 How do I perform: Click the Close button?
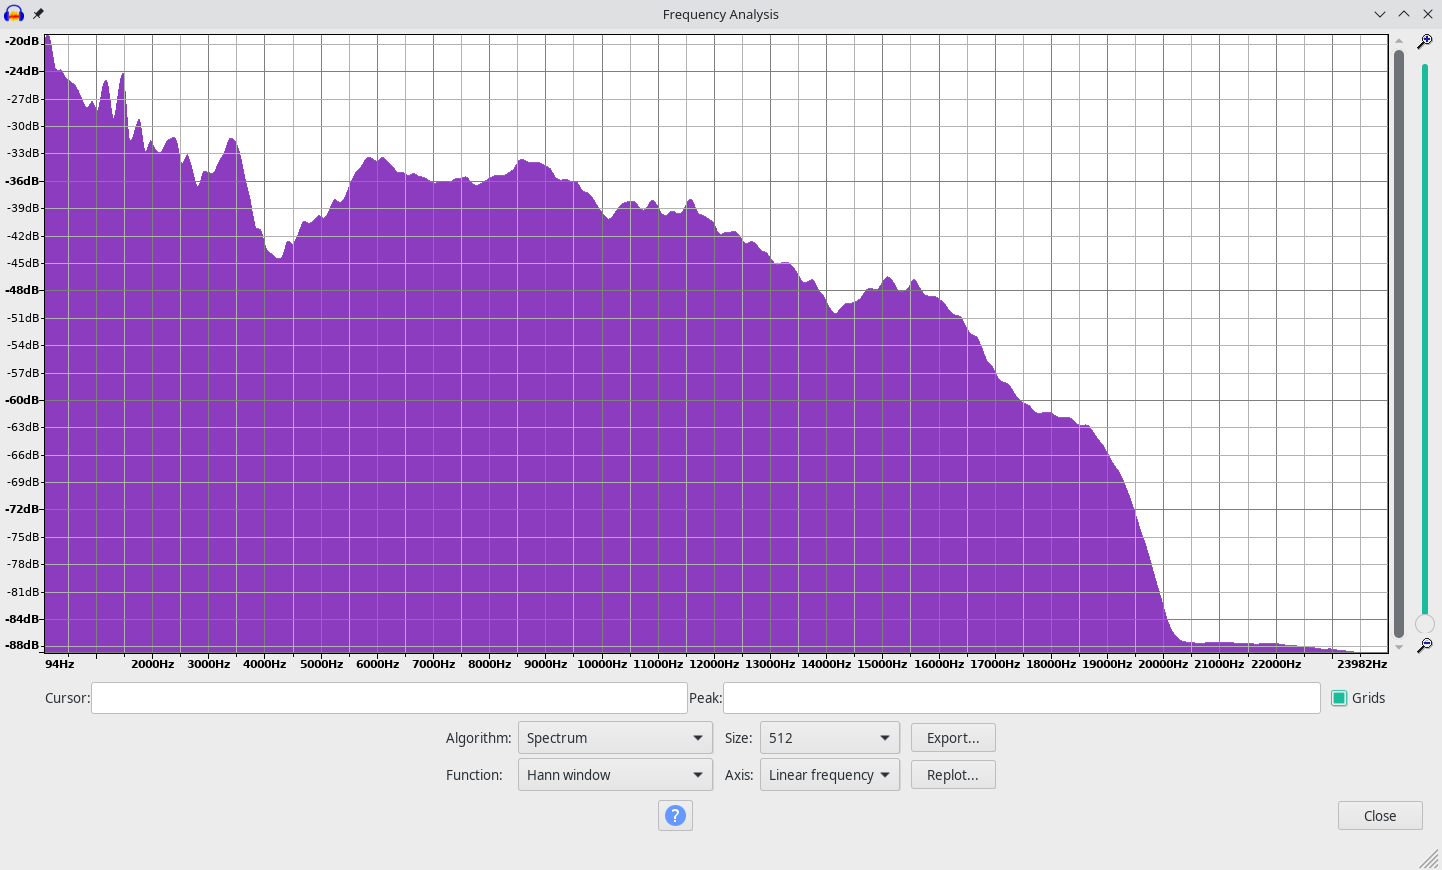(1380, 816)
